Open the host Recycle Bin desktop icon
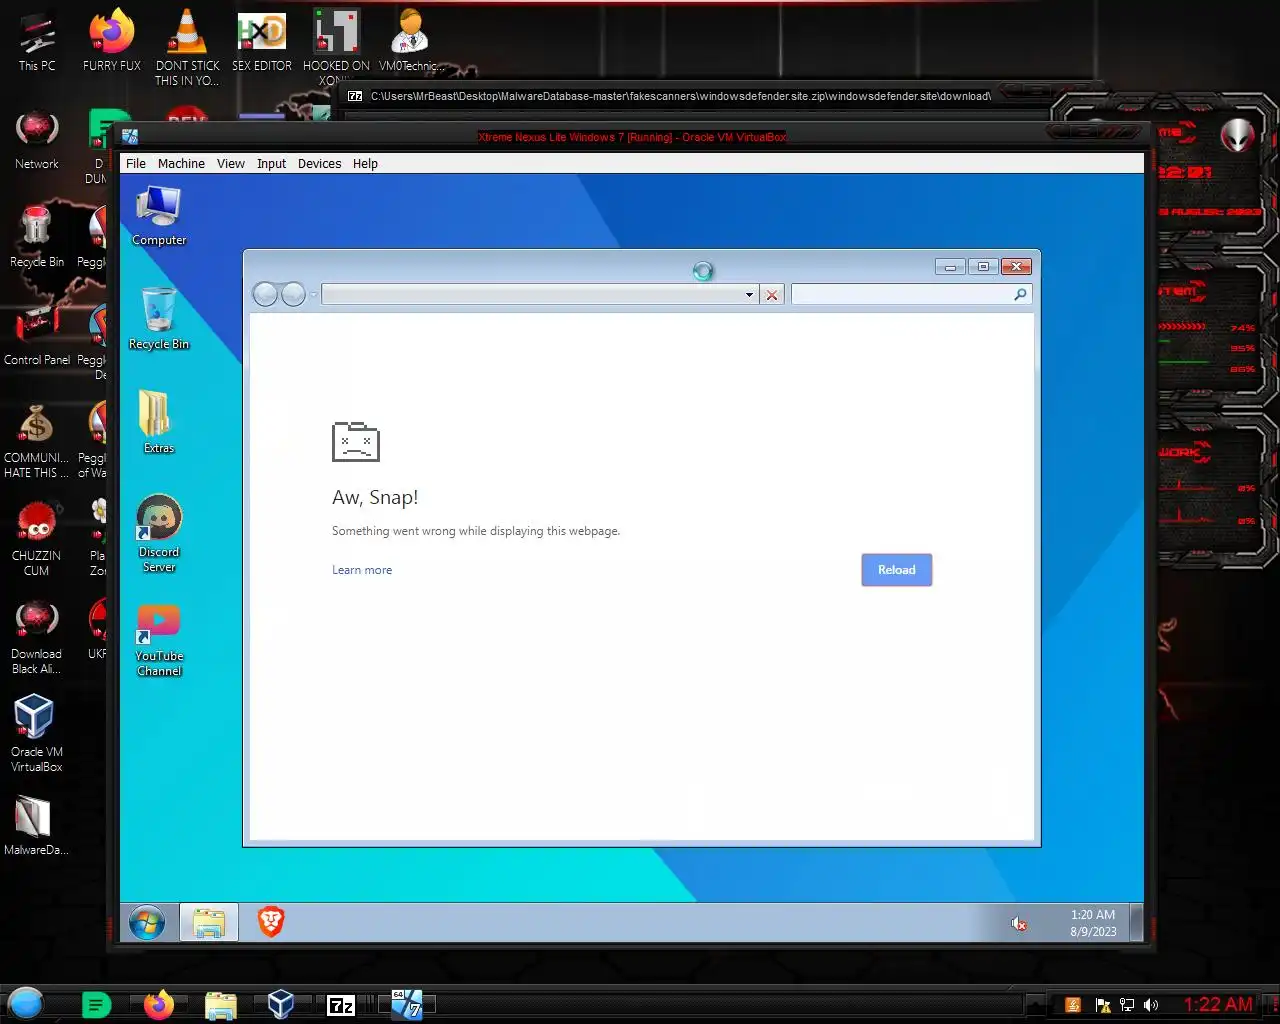Screen dimensions: 1280x1024 tap(37, 238)
